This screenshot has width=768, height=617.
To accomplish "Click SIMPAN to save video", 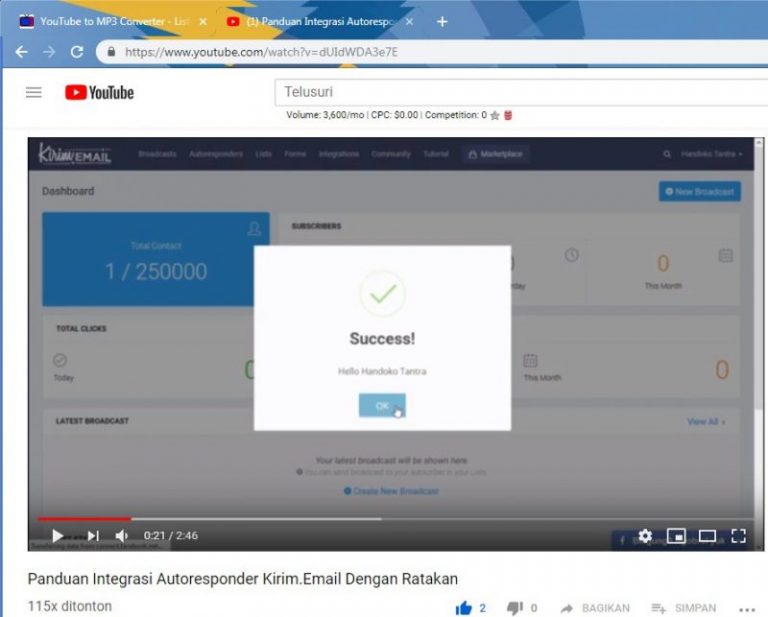I will click(684, 608).
